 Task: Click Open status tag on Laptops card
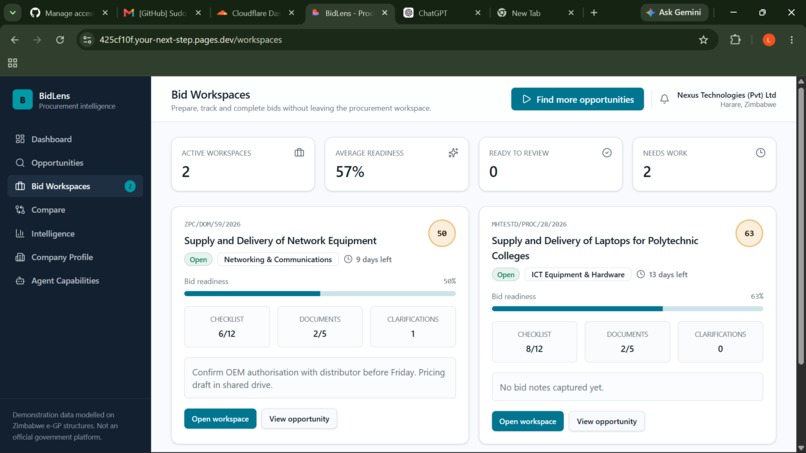506,275
